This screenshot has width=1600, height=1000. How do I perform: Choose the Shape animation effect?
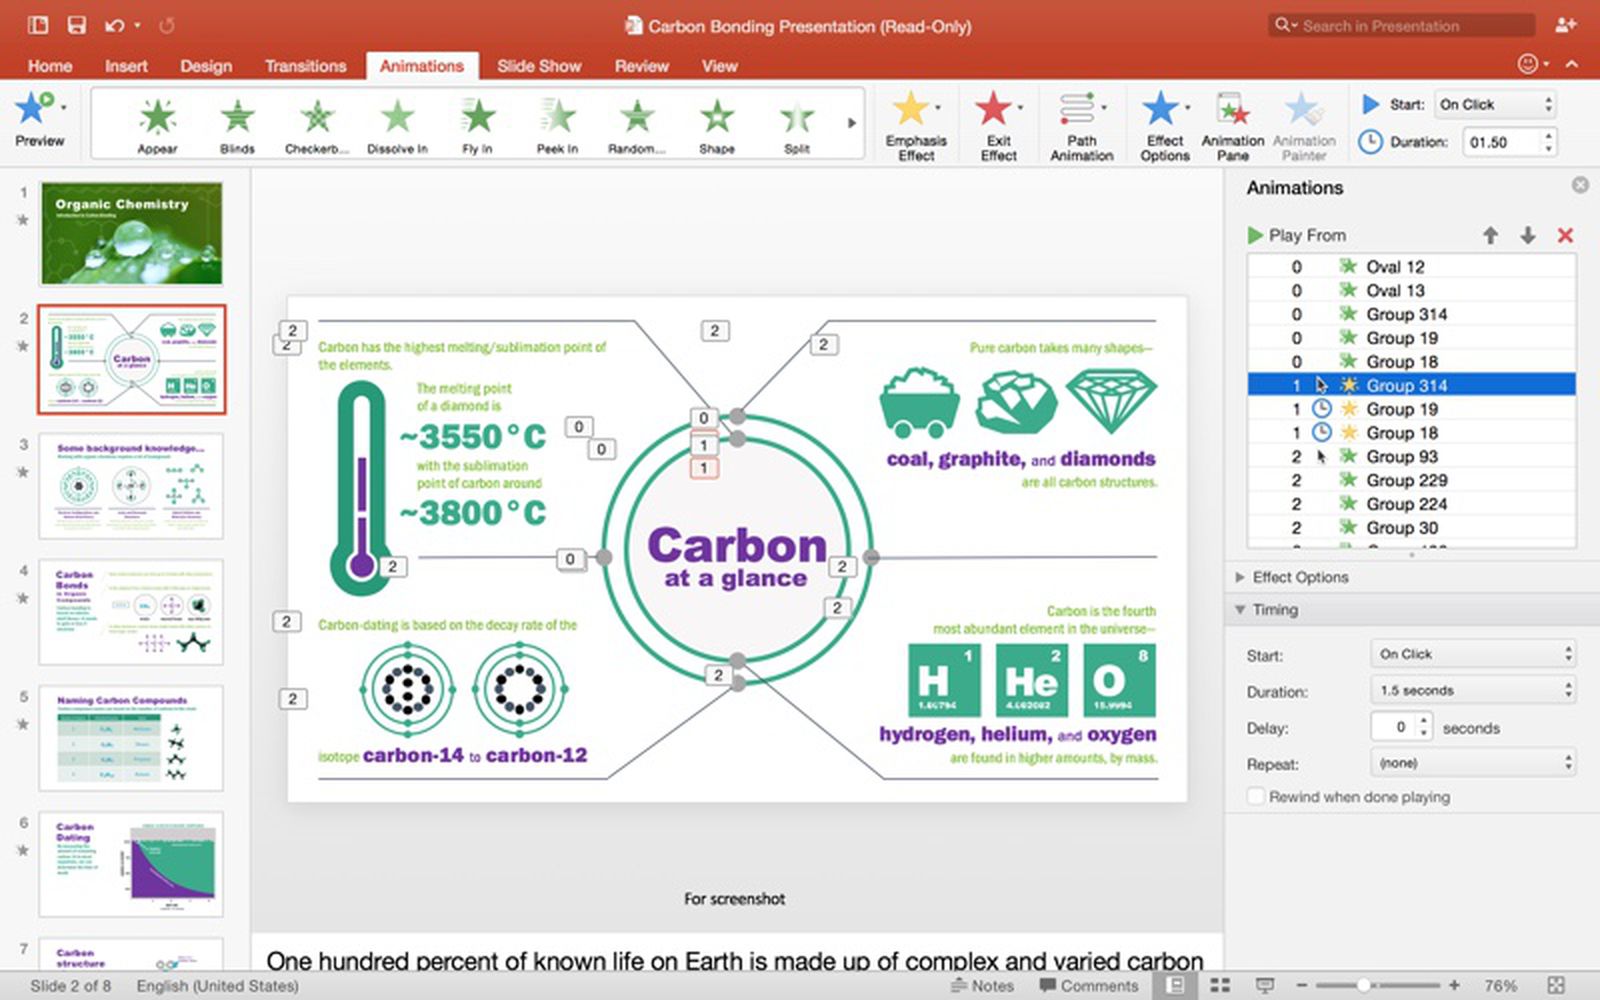tap(716, 120)
